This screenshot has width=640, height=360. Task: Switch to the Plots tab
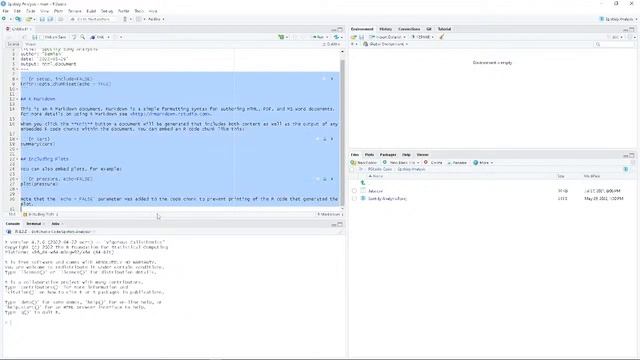coord(369,155)
